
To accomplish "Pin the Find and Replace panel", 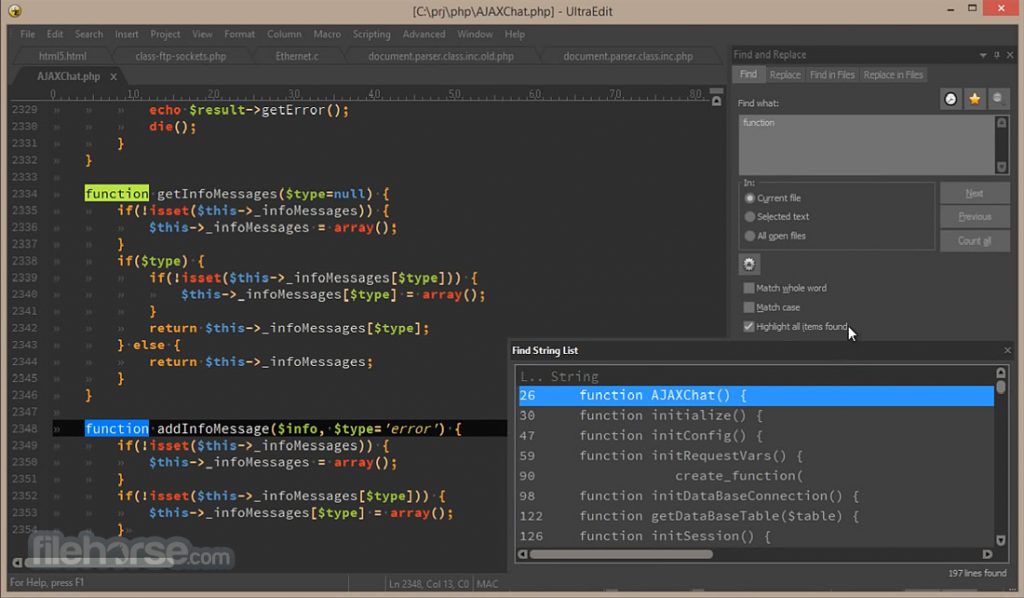I will tap(997, 55).
